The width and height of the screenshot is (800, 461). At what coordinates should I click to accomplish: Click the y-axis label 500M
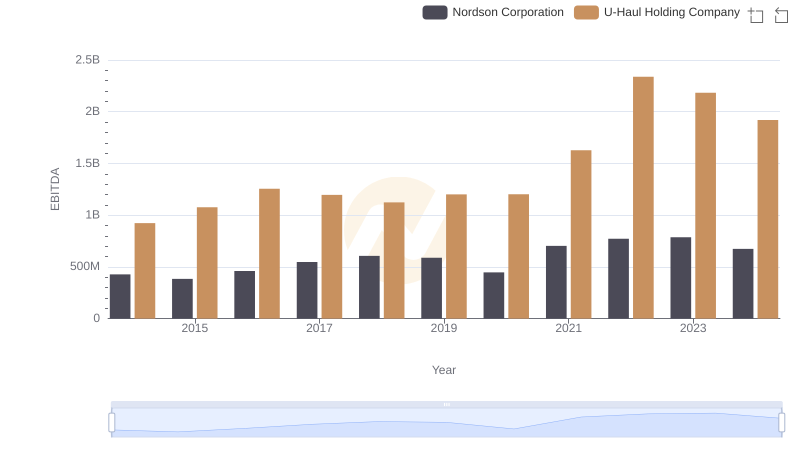[85, 266]
